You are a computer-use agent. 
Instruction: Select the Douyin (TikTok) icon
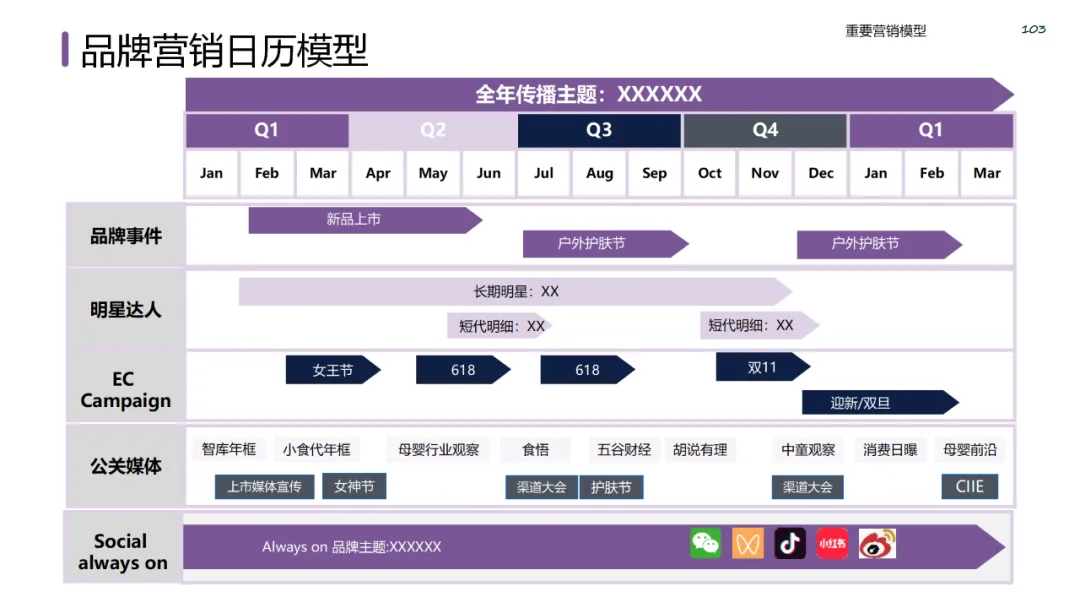789,543
